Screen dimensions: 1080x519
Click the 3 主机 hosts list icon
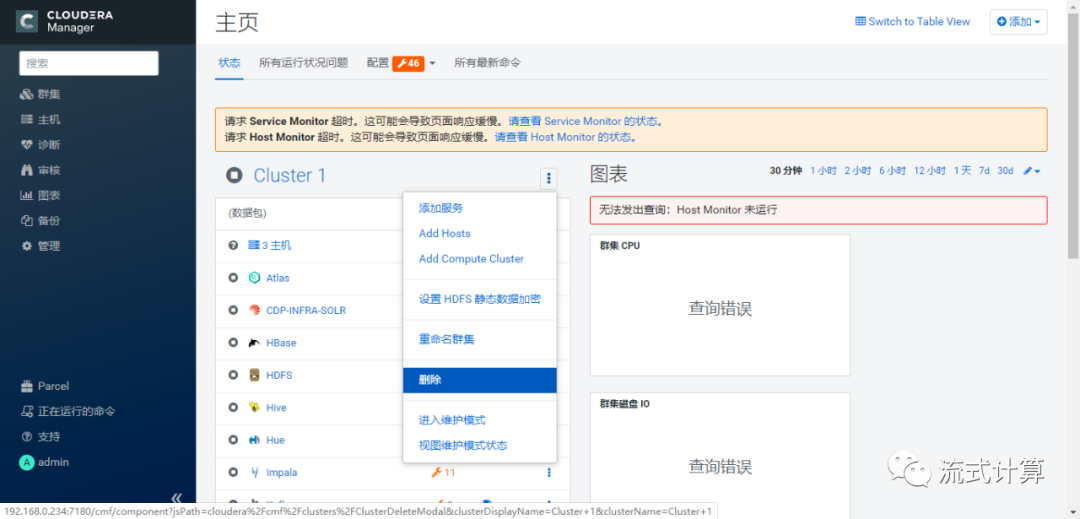pos(253,245)
